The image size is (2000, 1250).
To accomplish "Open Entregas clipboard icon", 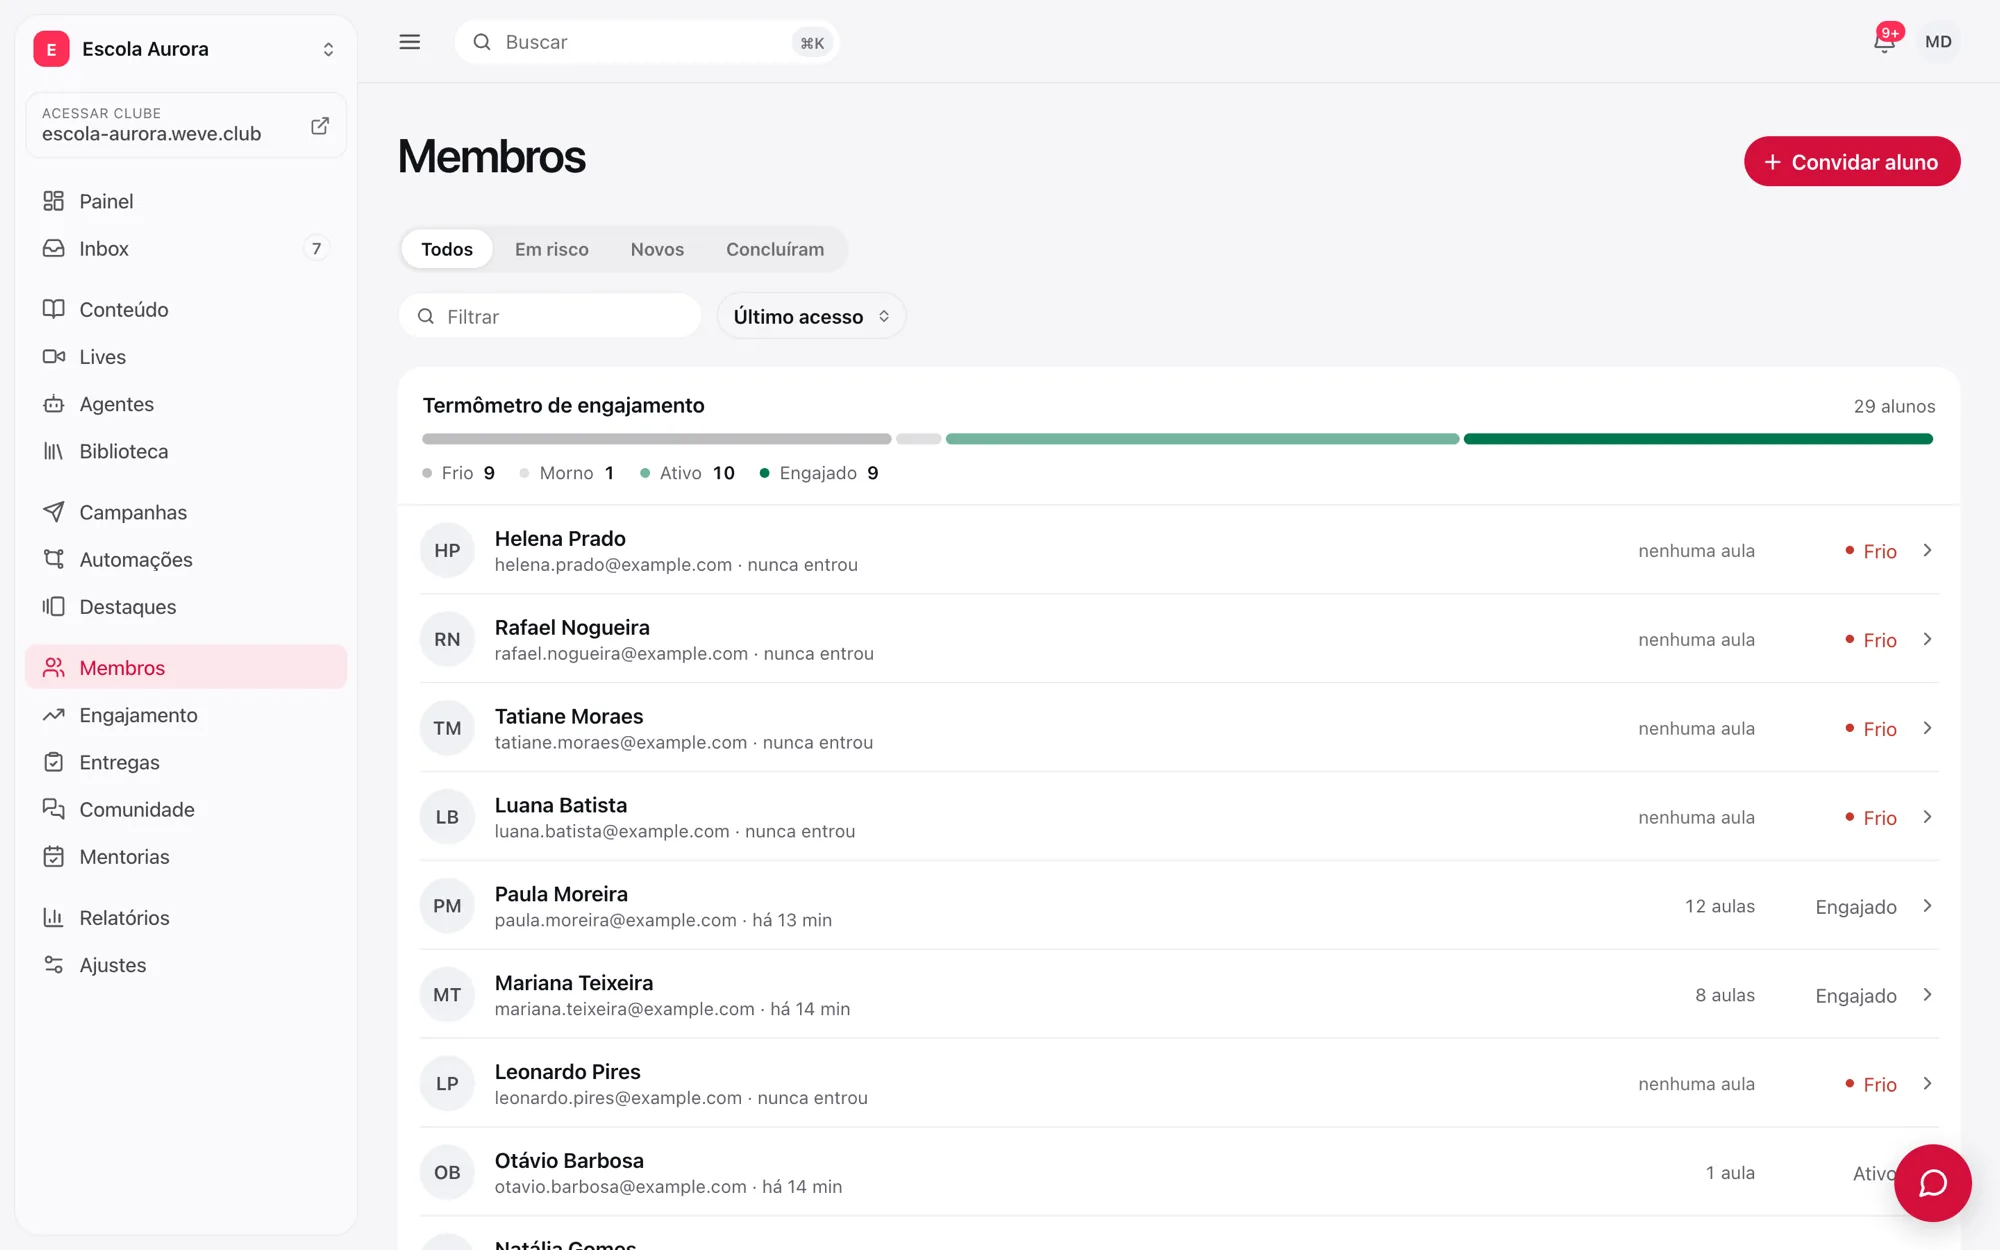I will [54, 762].
